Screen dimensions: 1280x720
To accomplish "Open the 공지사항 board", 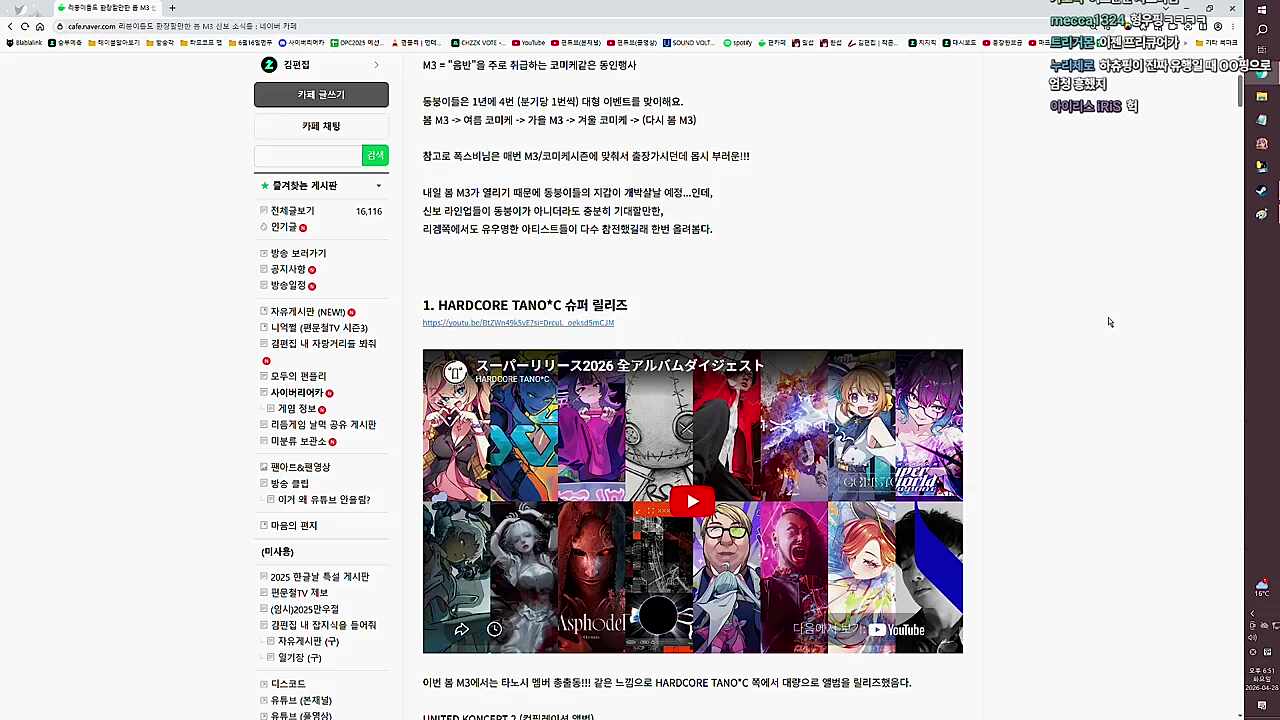I will [x=288, y=270].
